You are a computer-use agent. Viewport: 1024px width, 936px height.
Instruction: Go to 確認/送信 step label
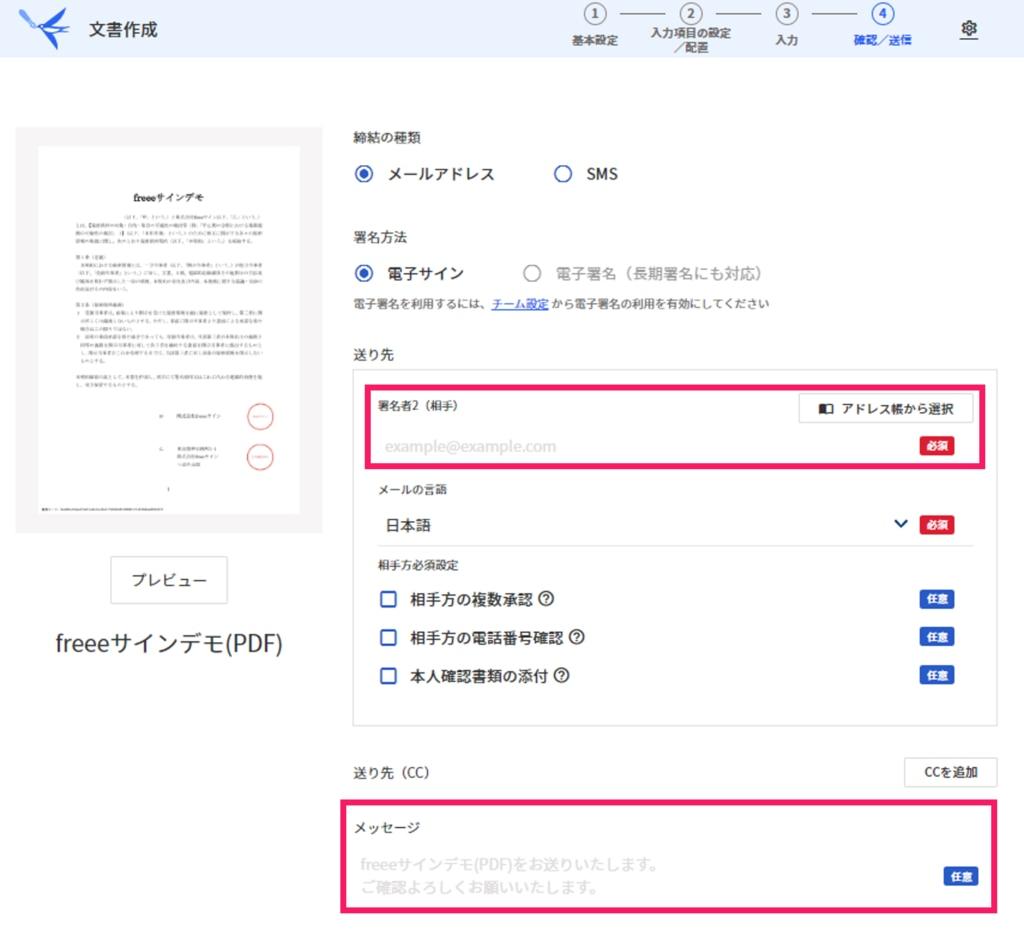[882, 40]
